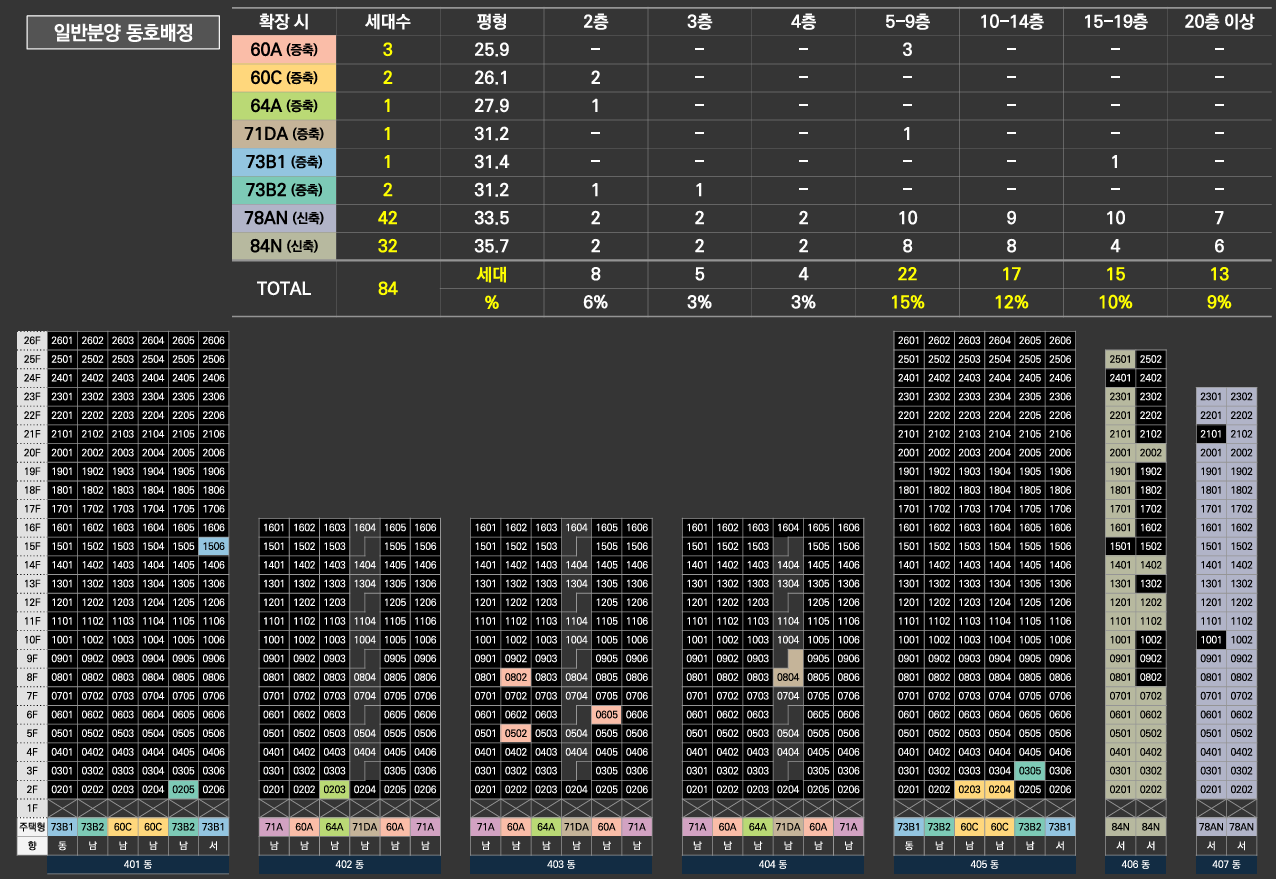
Task: Select the 73B1 (증축) blue legend swatch
Action: [284, 161]
